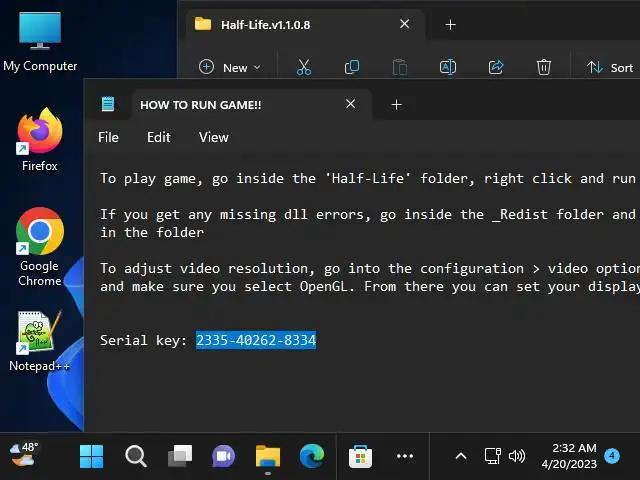
Task: Open Task View from taskbar
Action: 180,456
